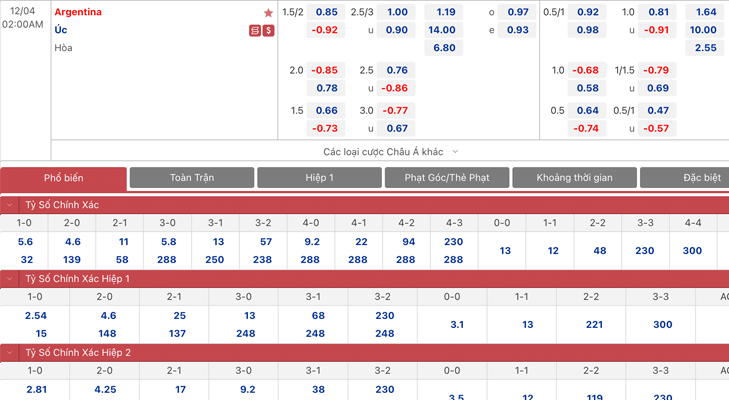The width and height of the screenshot is (729, 400).
Task: Switch to the 'Toàn Trận' tab
Action: pos(192,178)
